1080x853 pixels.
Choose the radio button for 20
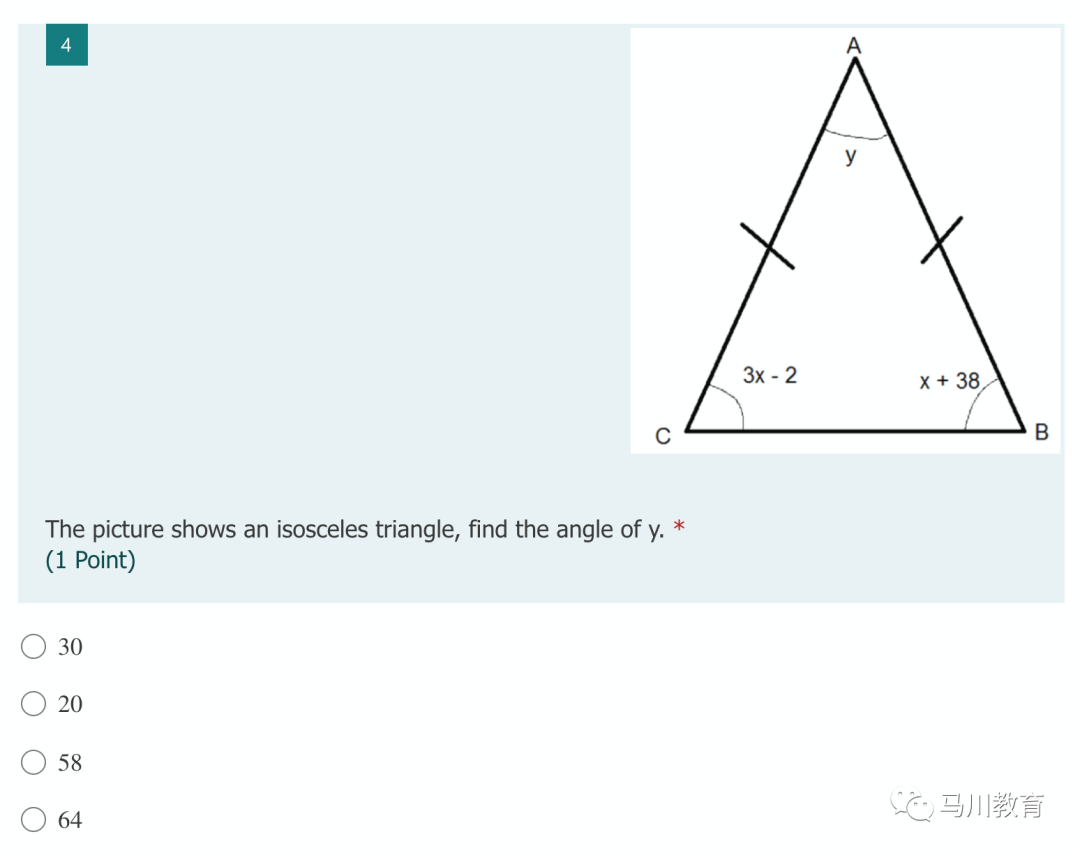click(x=34, y=704)
